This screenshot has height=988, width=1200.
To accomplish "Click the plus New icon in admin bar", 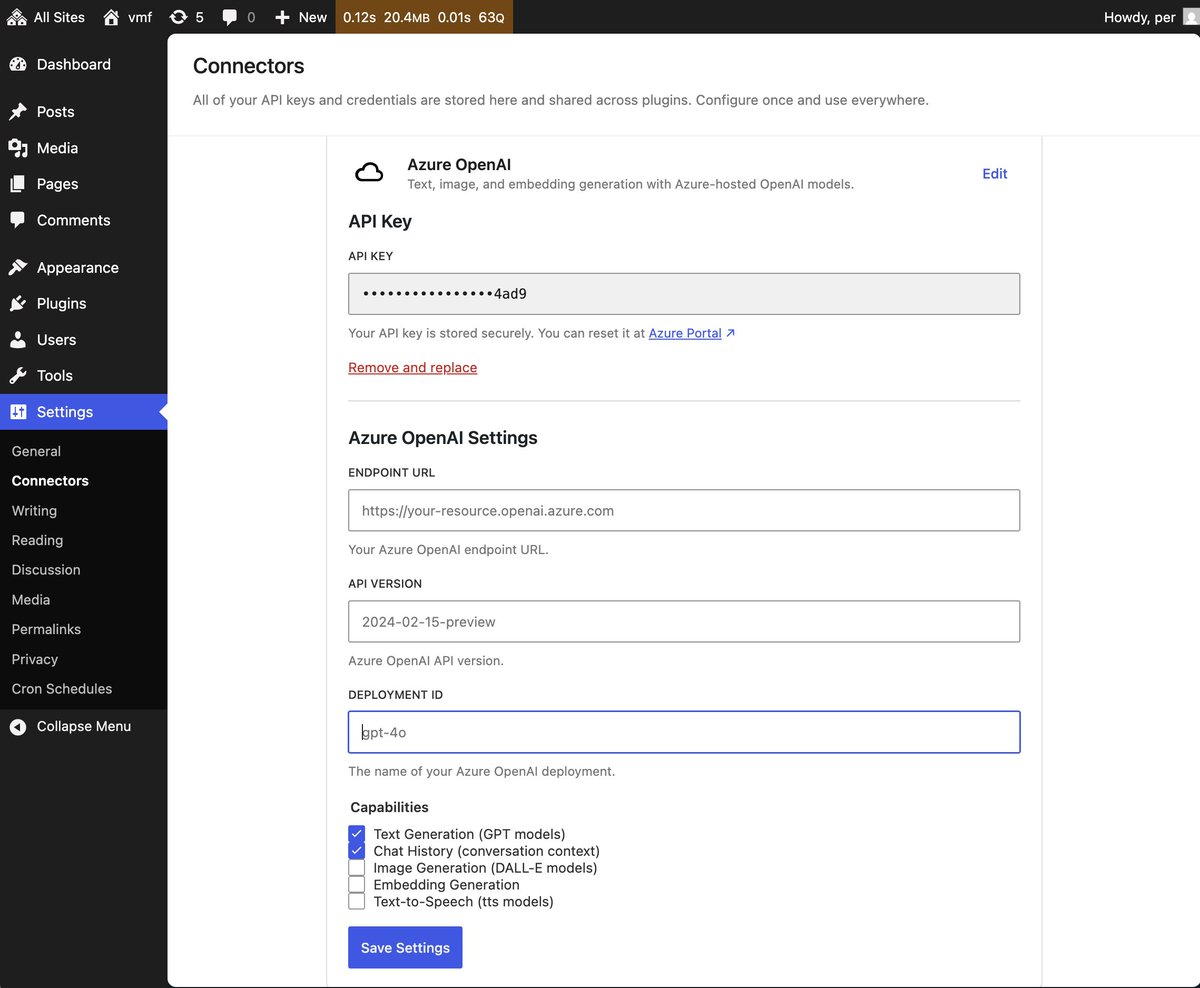I will click(282, 17).
